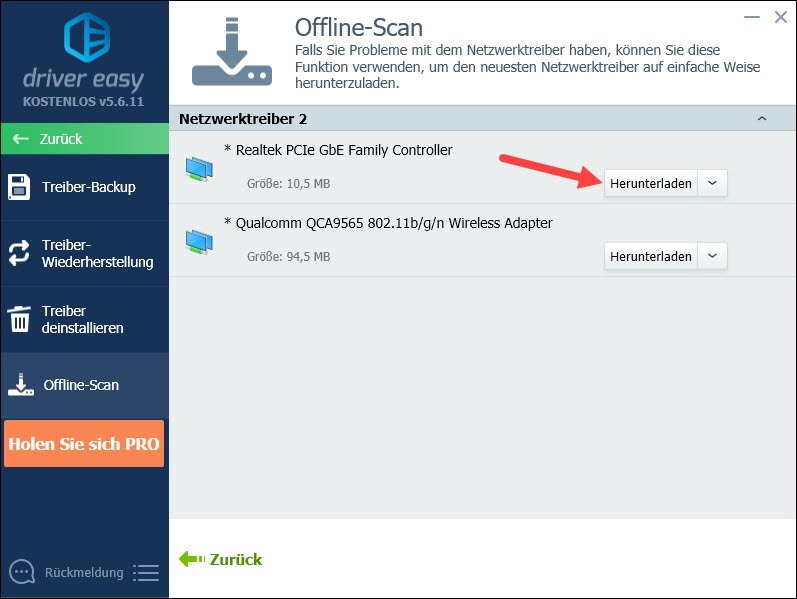The width and height of the screenshot is (797, 599).
Task: Open Treiber-Backup from the sidebar
Action: [85, 187]
